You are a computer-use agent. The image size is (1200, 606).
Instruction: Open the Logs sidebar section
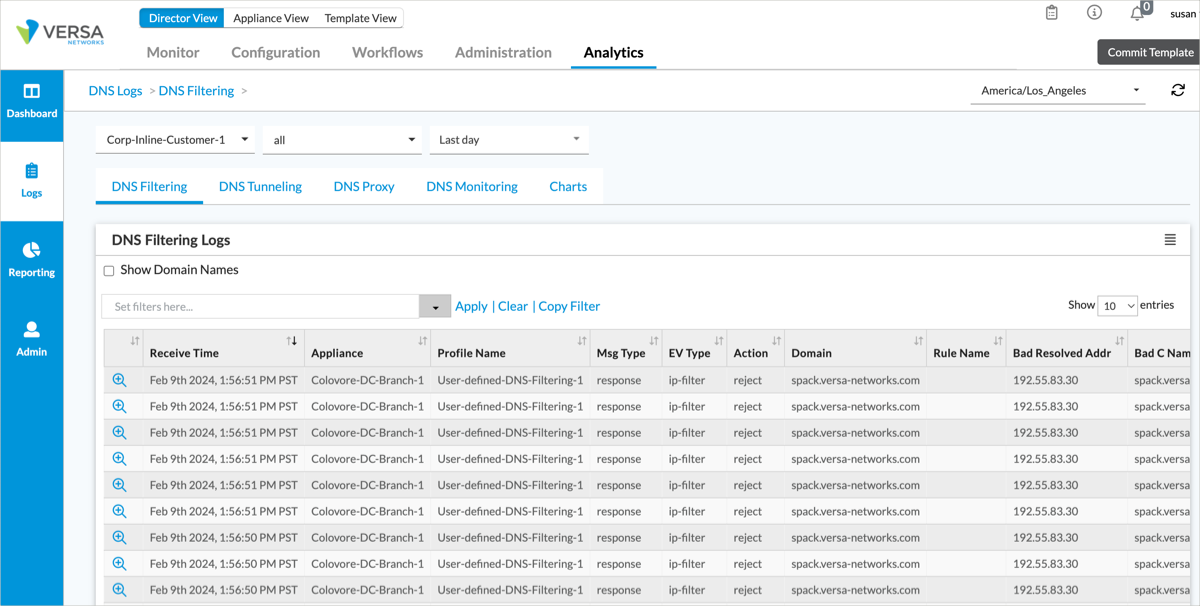pyautogui.click(x=32, y=181)
